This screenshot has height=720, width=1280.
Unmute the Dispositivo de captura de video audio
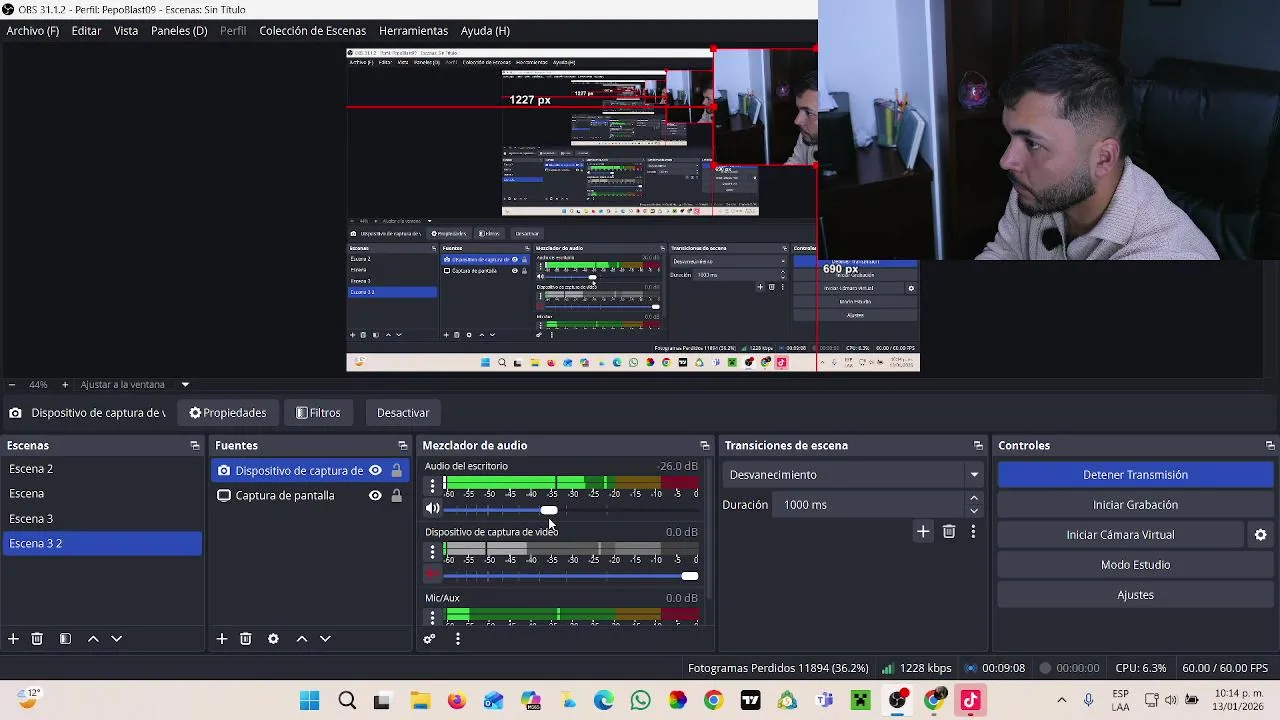point(432,574)
